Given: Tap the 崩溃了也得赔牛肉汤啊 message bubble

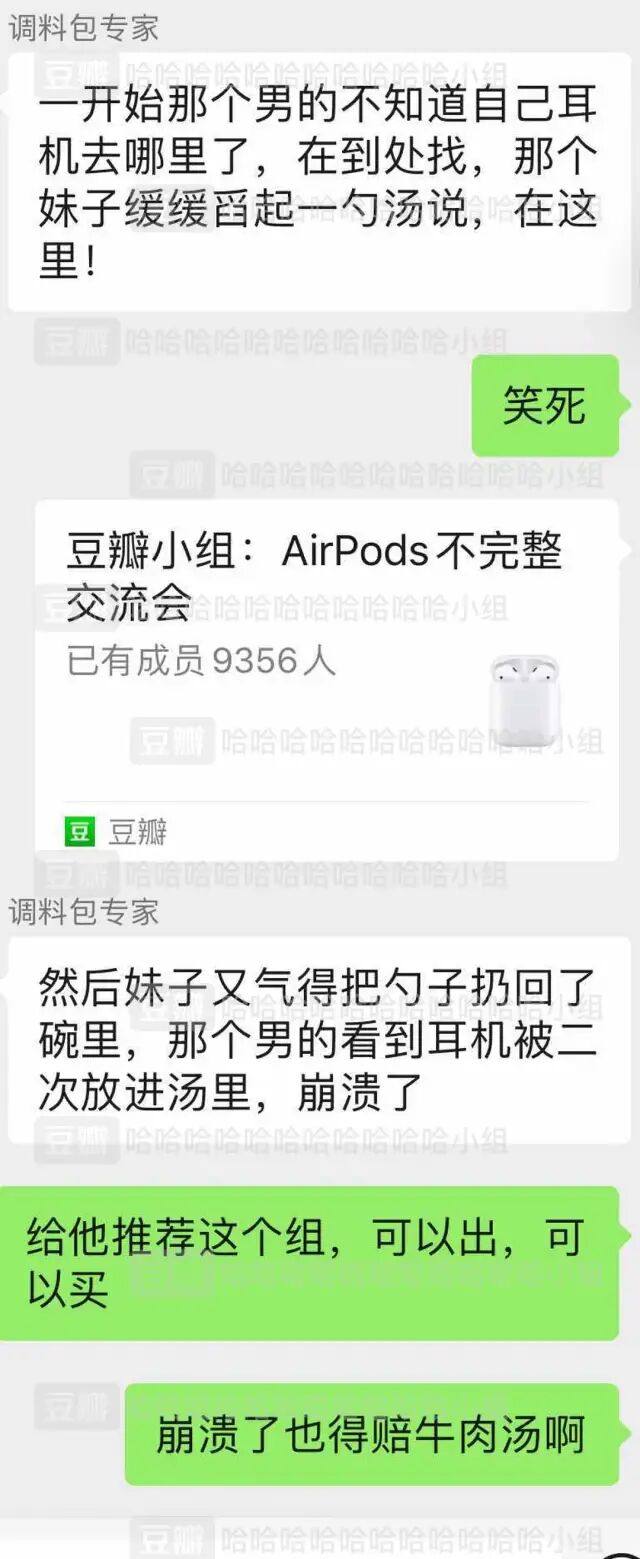Looking at the screenshot, I should click(x=372, y=1434).
